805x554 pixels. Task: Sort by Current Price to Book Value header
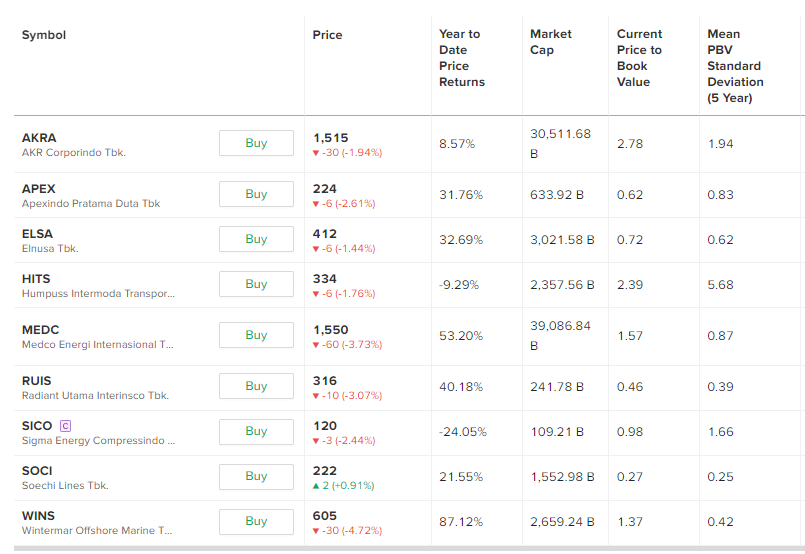639,58
